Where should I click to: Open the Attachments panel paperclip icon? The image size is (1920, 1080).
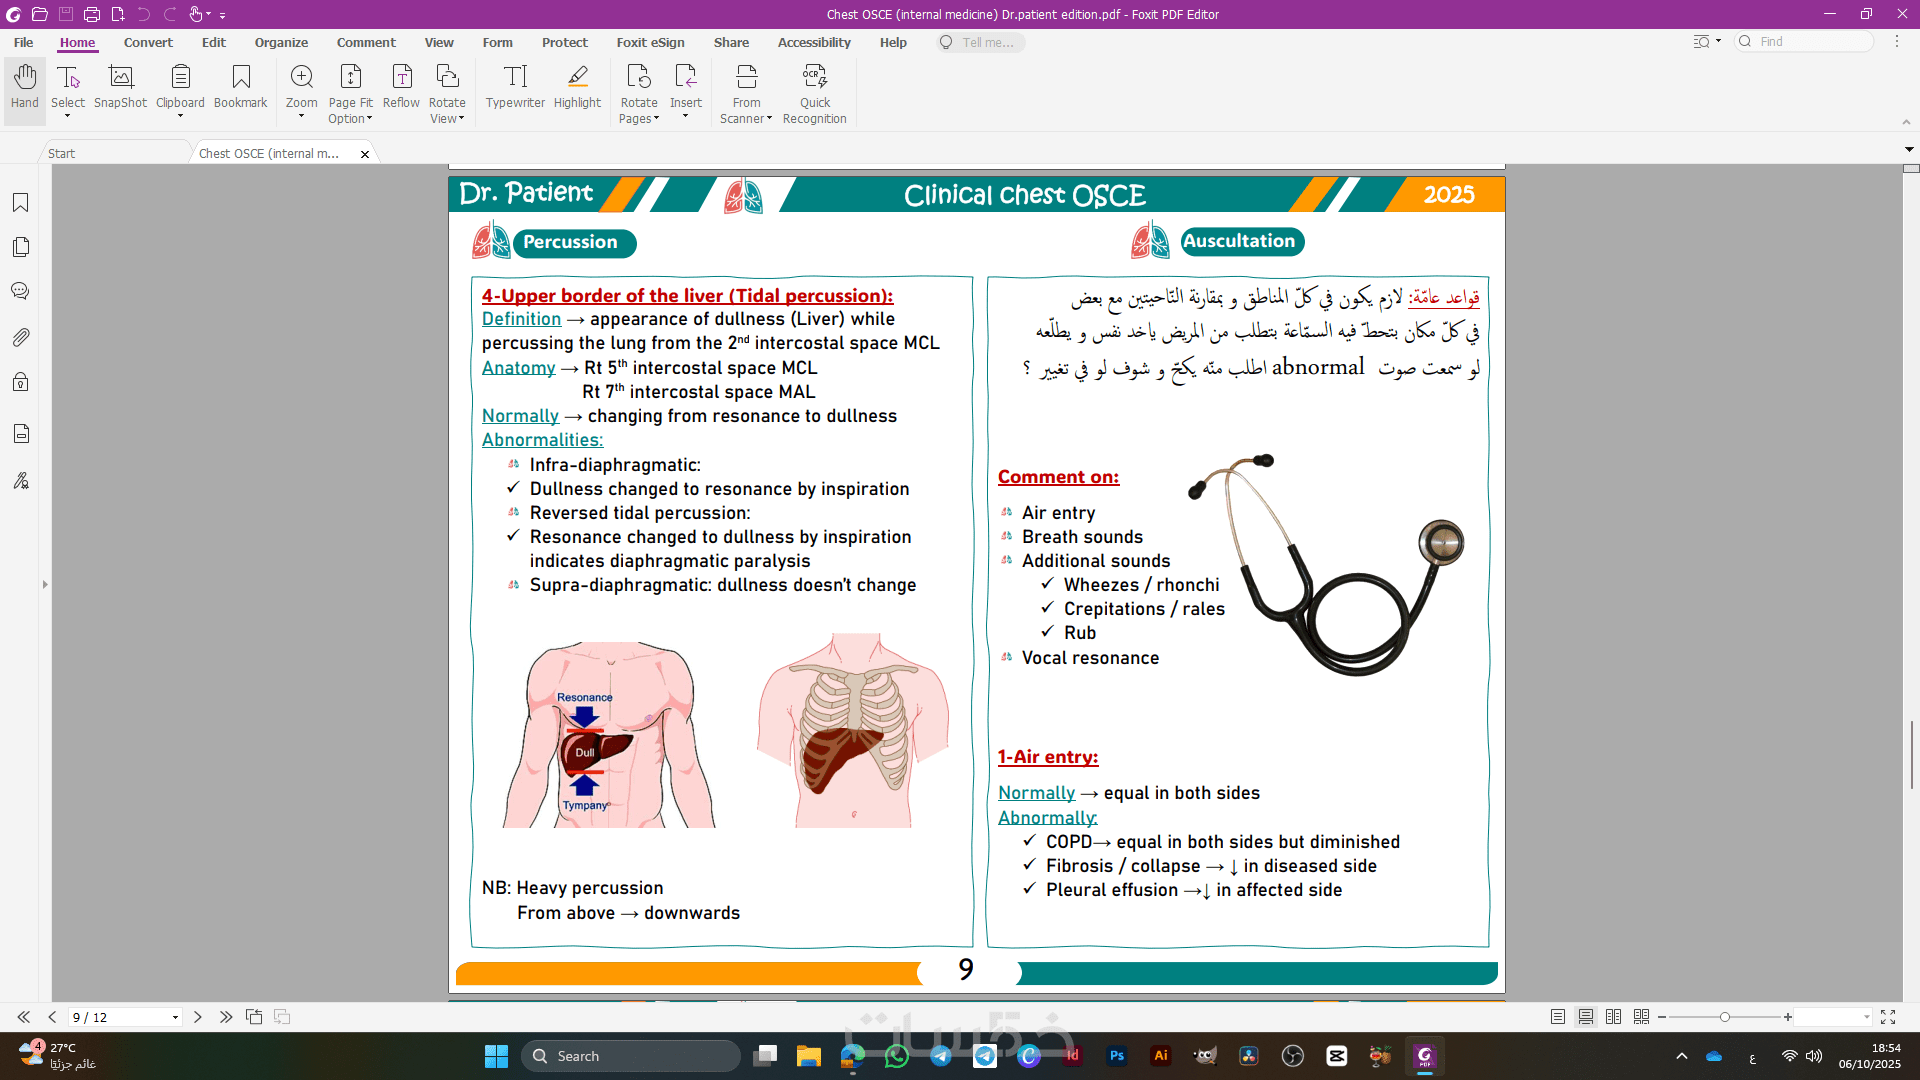tap(20, 338)
